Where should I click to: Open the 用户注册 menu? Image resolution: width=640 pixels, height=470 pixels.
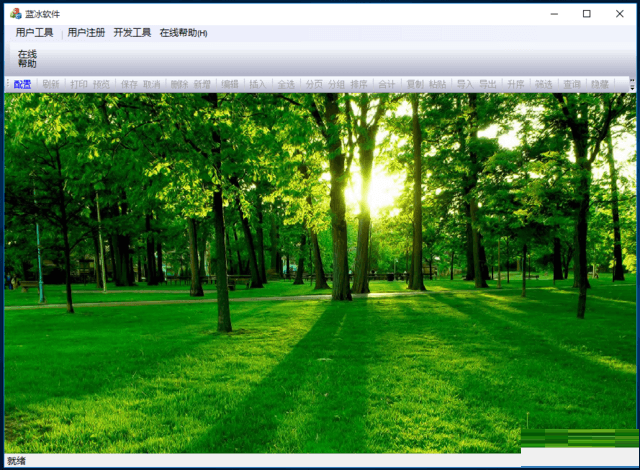(86, 33)
